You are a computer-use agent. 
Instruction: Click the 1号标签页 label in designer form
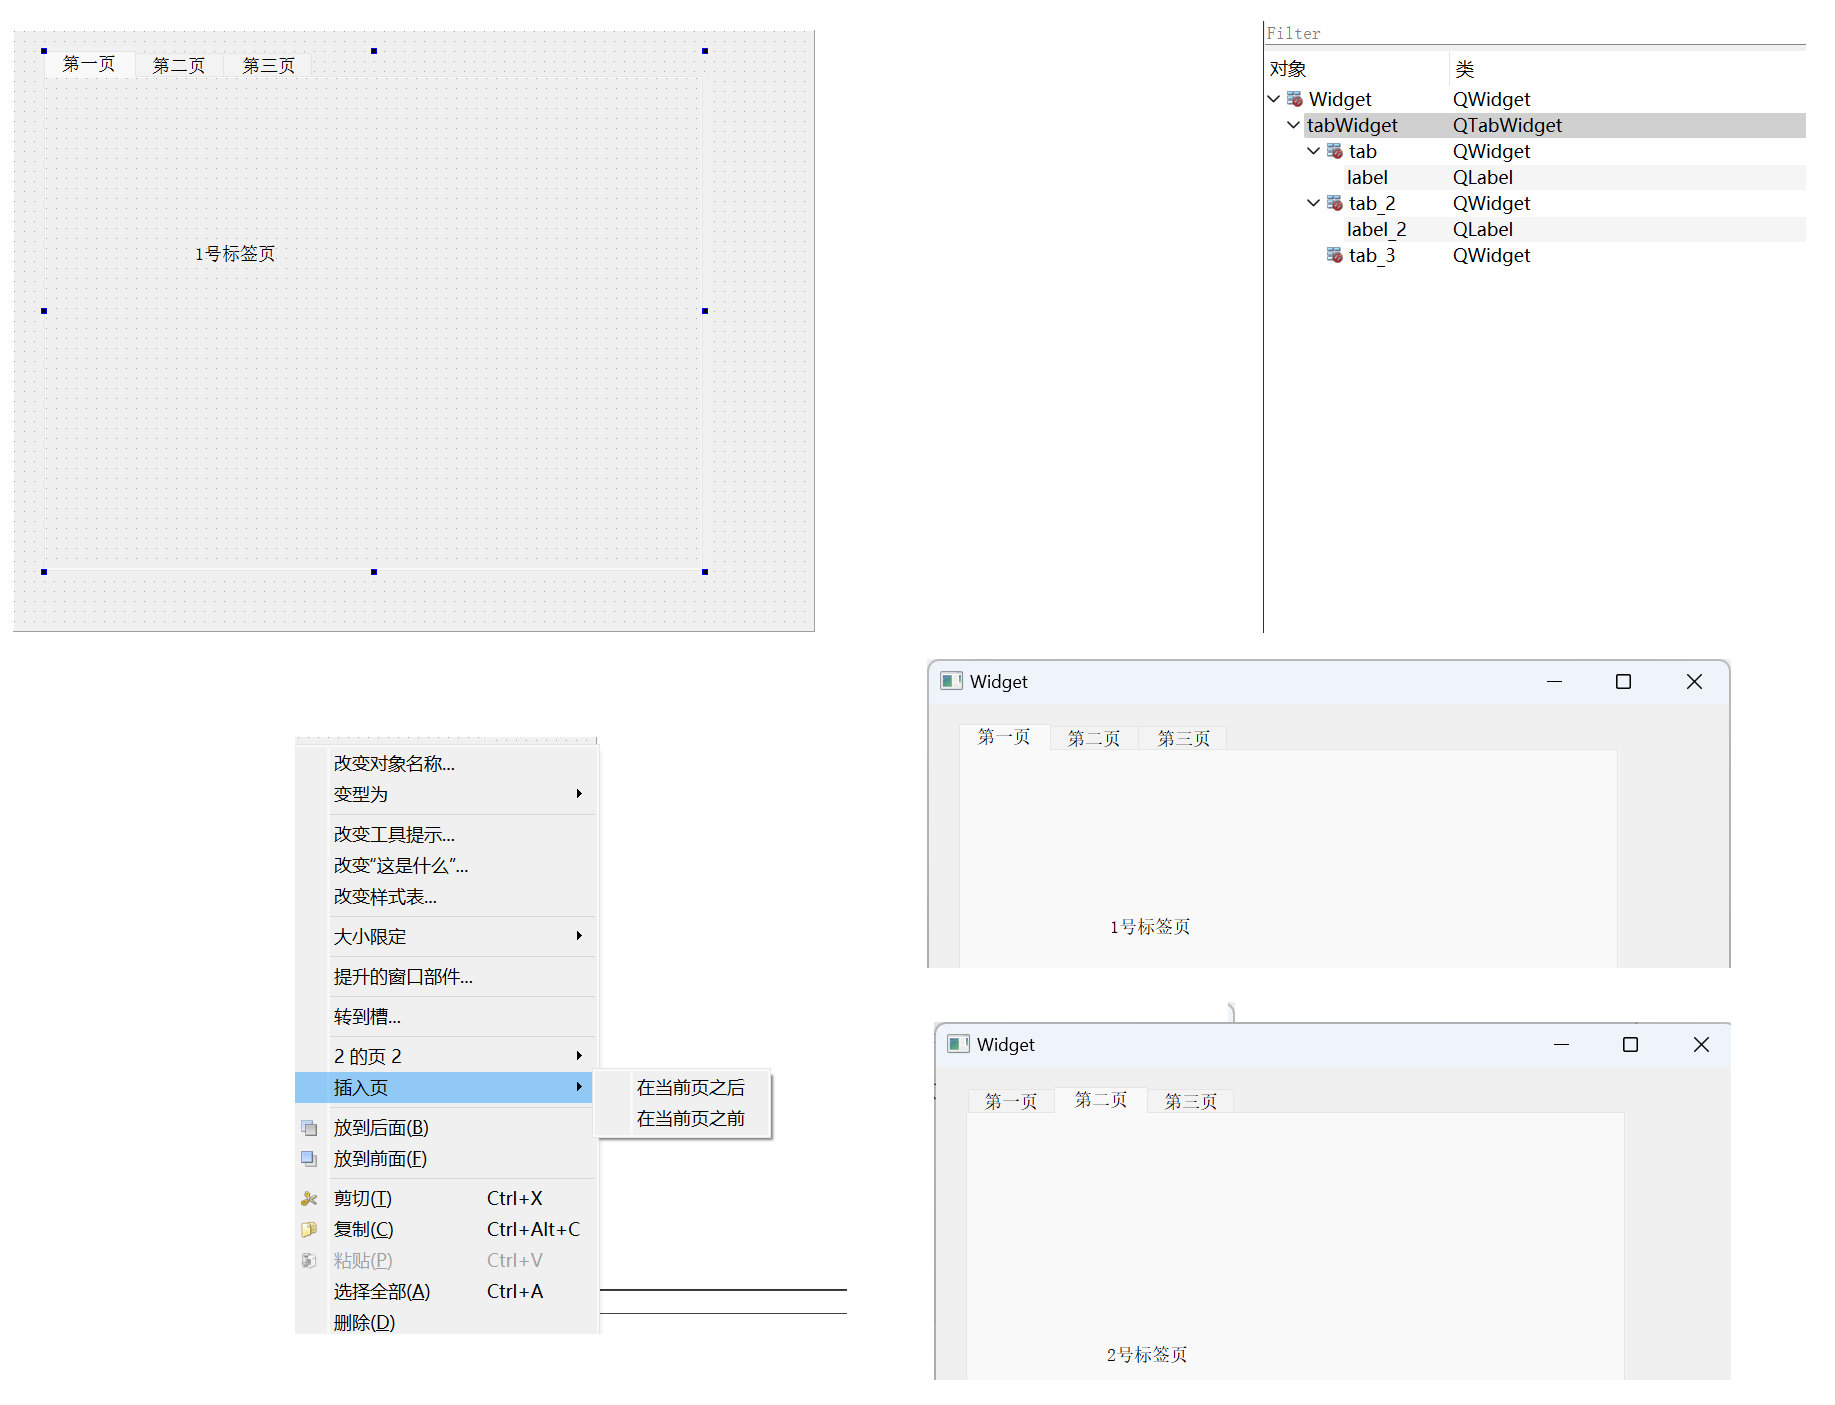(235, 254)
